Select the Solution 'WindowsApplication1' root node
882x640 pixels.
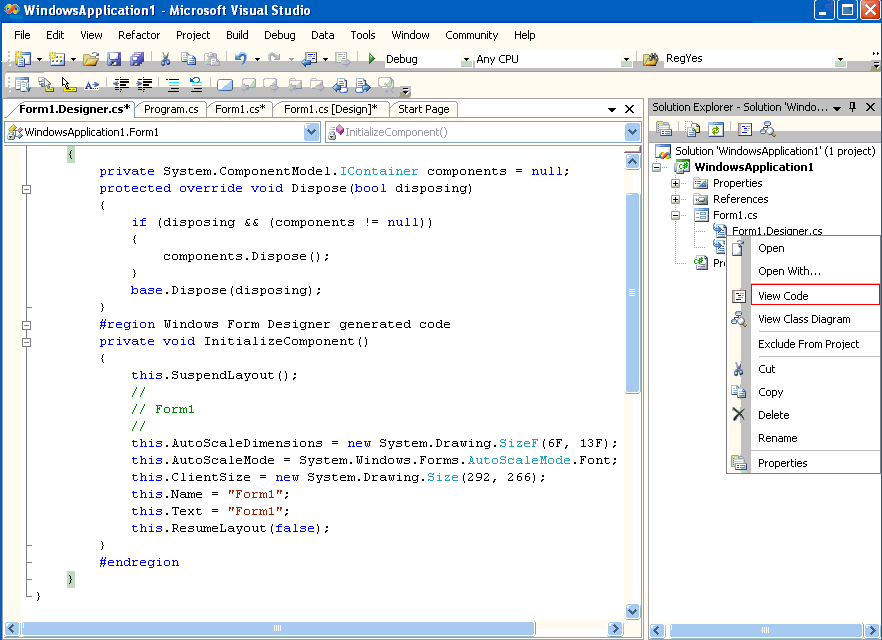775,151
